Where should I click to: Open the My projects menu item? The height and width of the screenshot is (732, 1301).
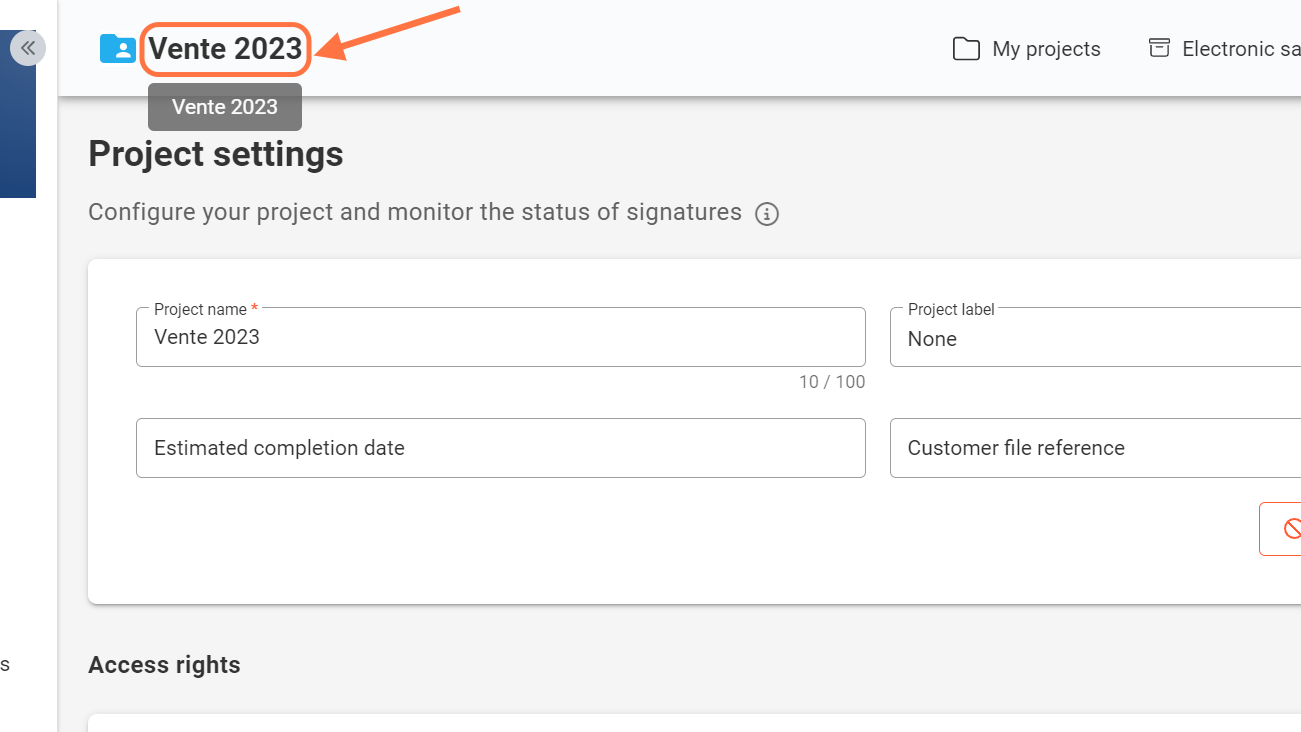point(1046,49)
